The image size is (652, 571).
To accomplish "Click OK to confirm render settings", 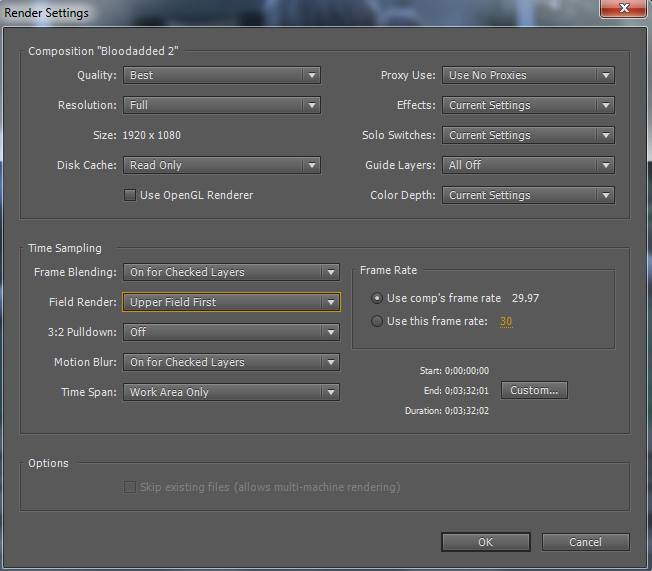I will click(x=486, y=542).
